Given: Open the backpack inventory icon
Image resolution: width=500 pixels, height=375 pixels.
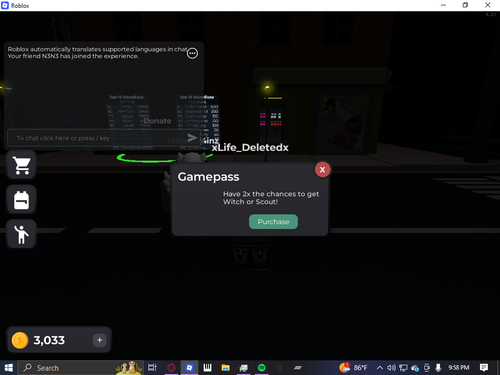Looking at the screenshot, I should point(21,200).
